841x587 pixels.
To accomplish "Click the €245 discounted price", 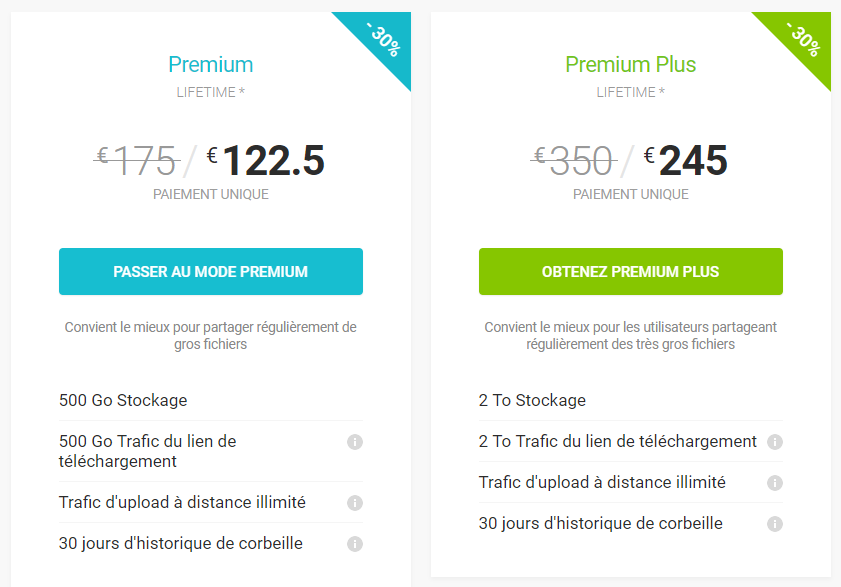I will tap(685, 160).
